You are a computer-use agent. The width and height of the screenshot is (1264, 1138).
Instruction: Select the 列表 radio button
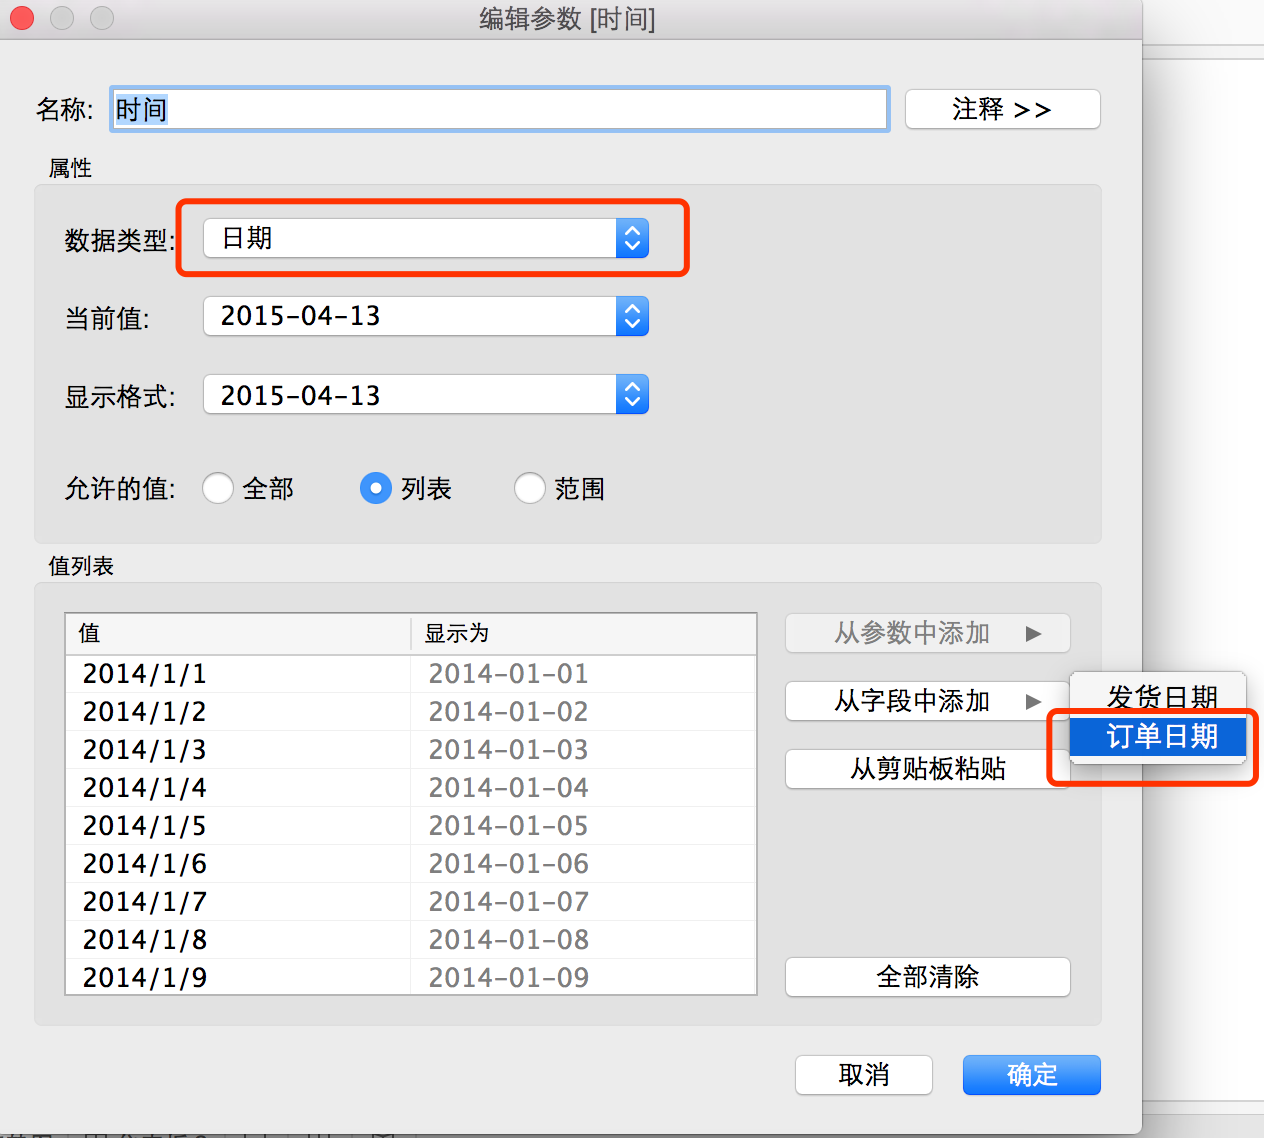click(376, 488)
